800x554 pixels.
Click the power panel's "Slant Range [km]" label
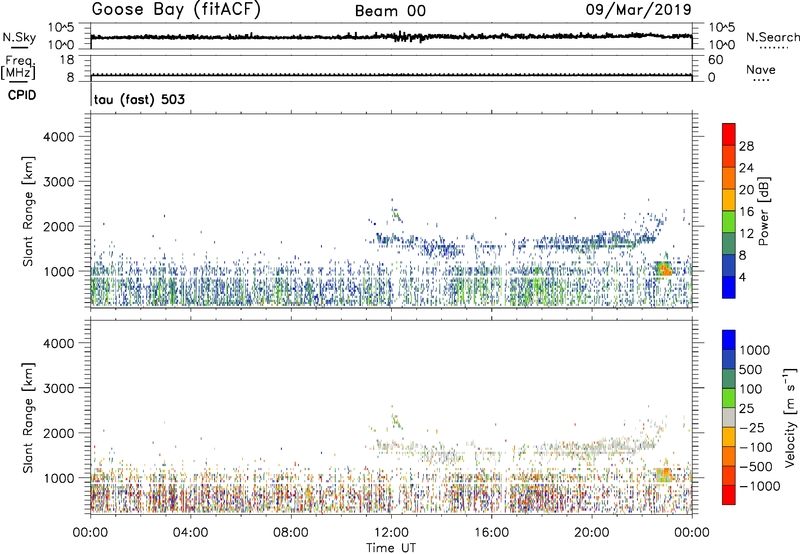(x=28, y=211)
